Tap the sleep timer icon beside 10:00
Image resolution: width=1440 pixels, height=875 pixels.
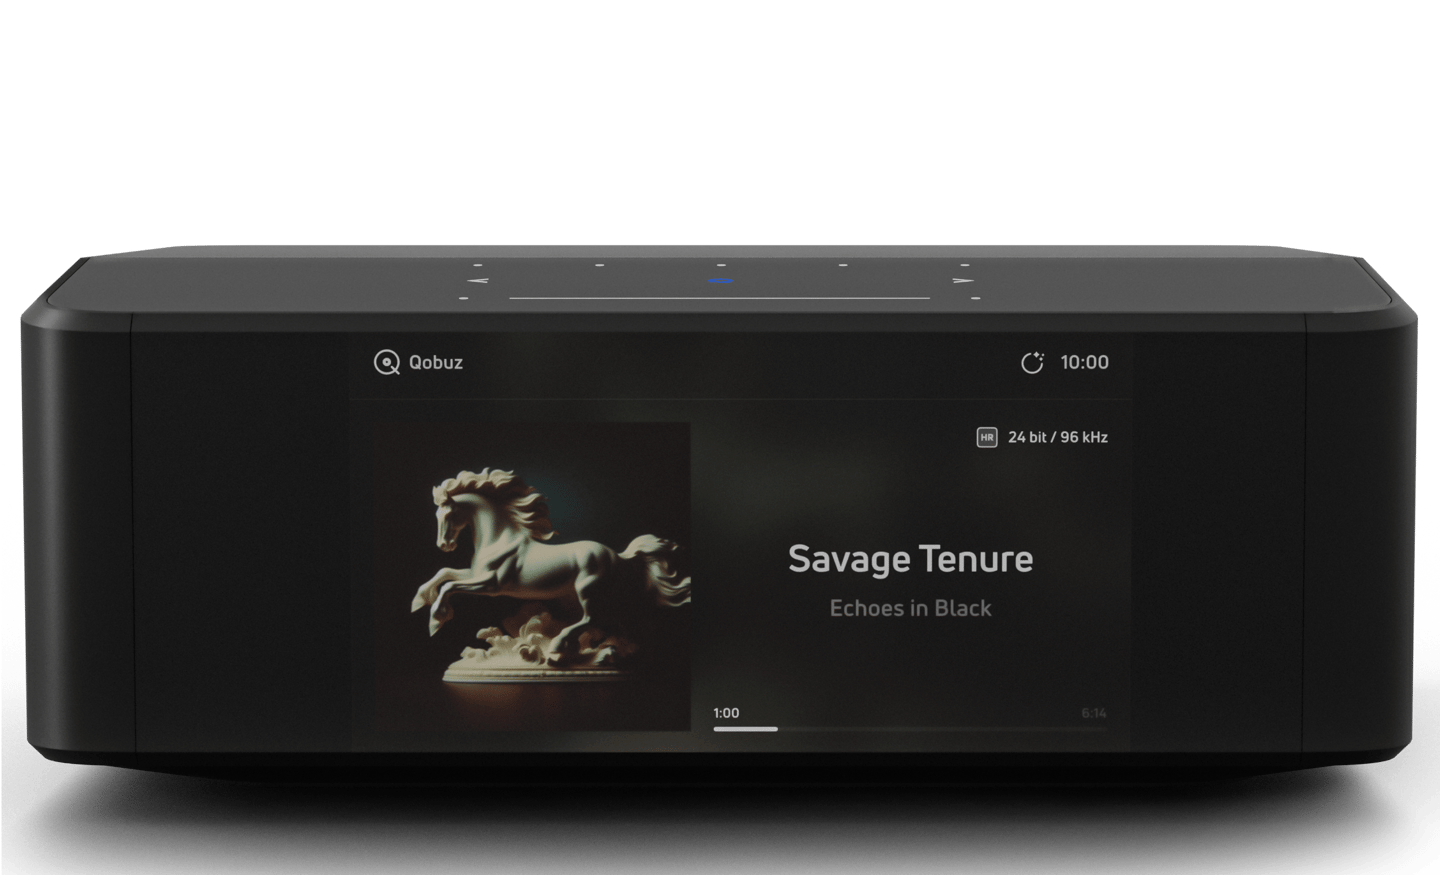[x=1032, y=362]
